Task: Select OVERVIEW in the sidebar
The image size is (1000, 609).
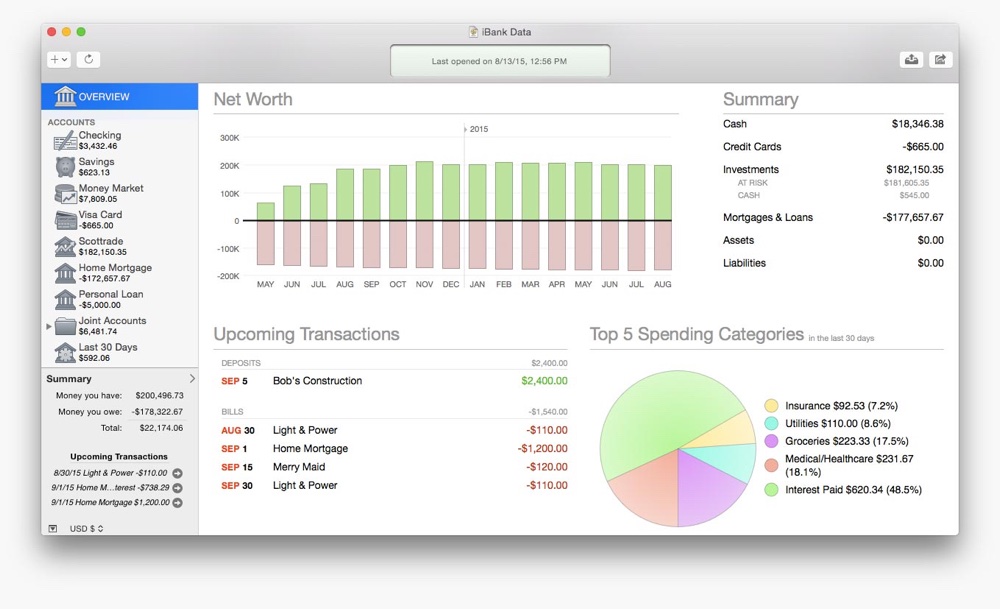Action: (x=119, y=97)
